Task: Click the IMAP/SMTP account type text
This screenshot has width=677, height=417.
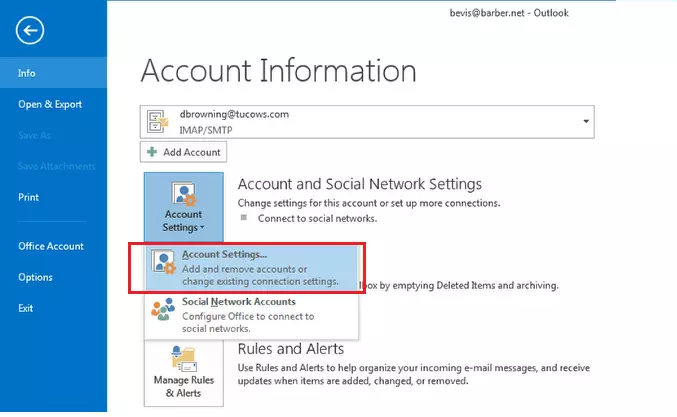Action: tap(206, 130)
